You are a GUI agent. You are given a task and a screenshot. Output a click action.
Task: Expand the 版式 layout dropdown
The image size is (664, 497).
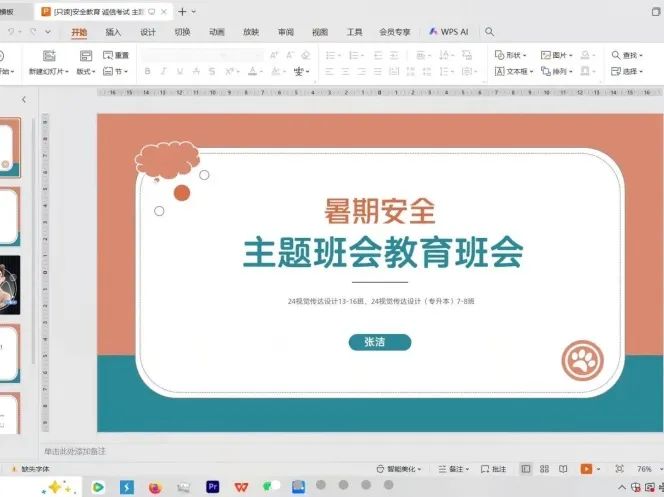(x=86, y=72)
